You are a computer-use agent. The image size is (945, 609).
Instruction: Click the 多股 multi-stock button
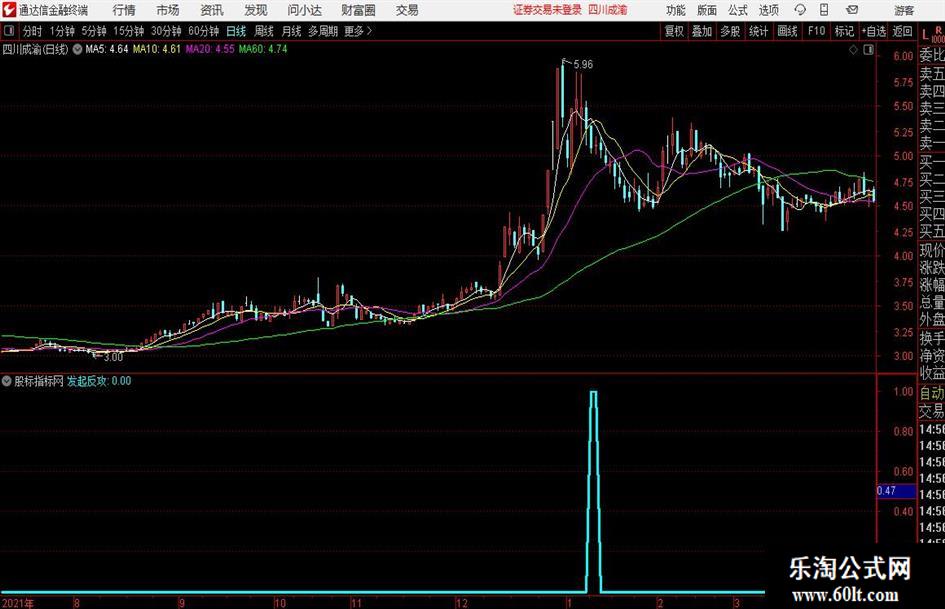(730, 31)
